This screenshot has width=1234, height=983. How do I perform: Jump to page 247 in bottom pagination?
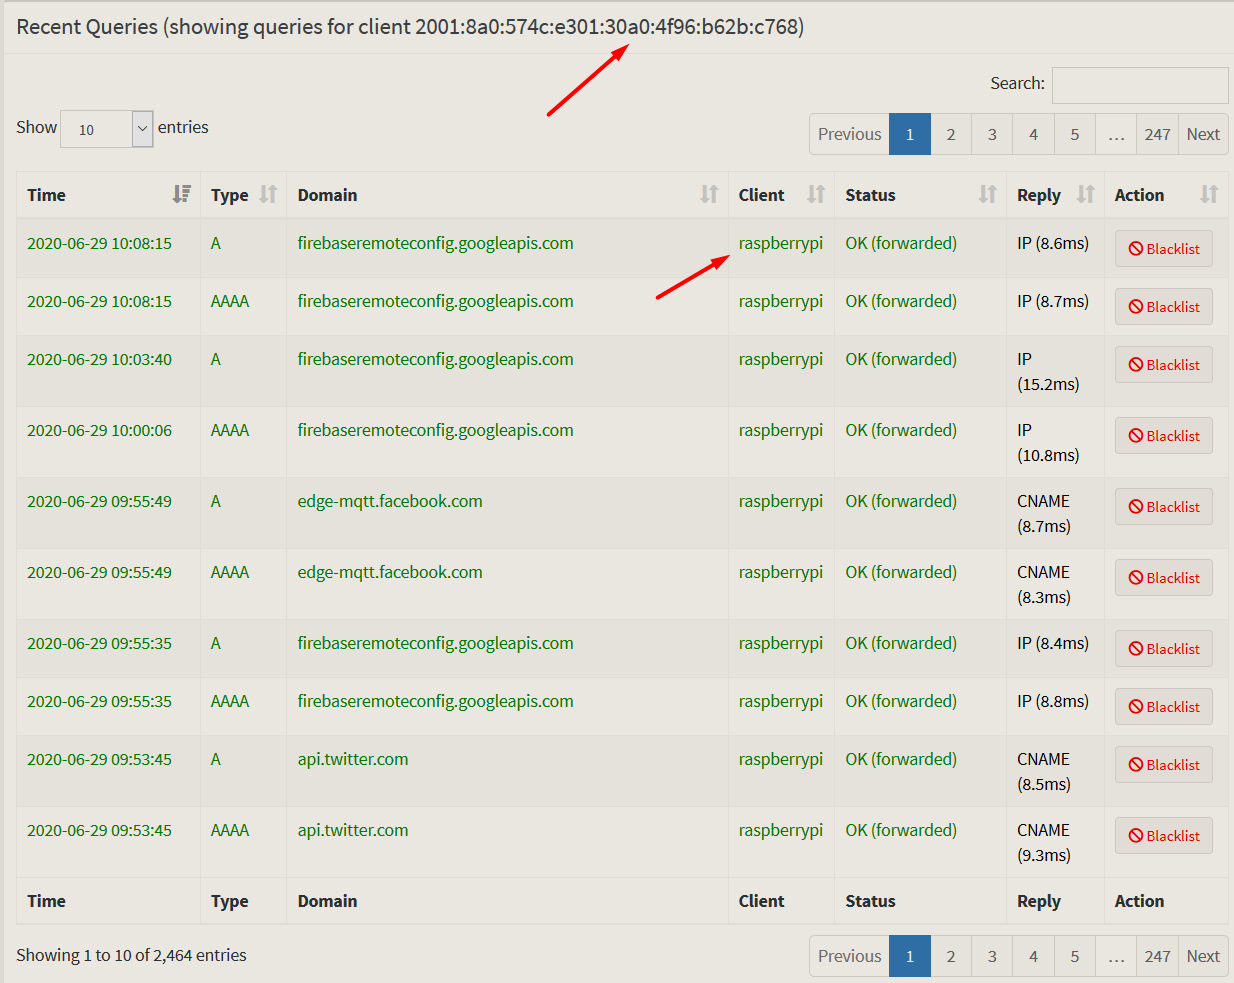[x=1158, y=956]
